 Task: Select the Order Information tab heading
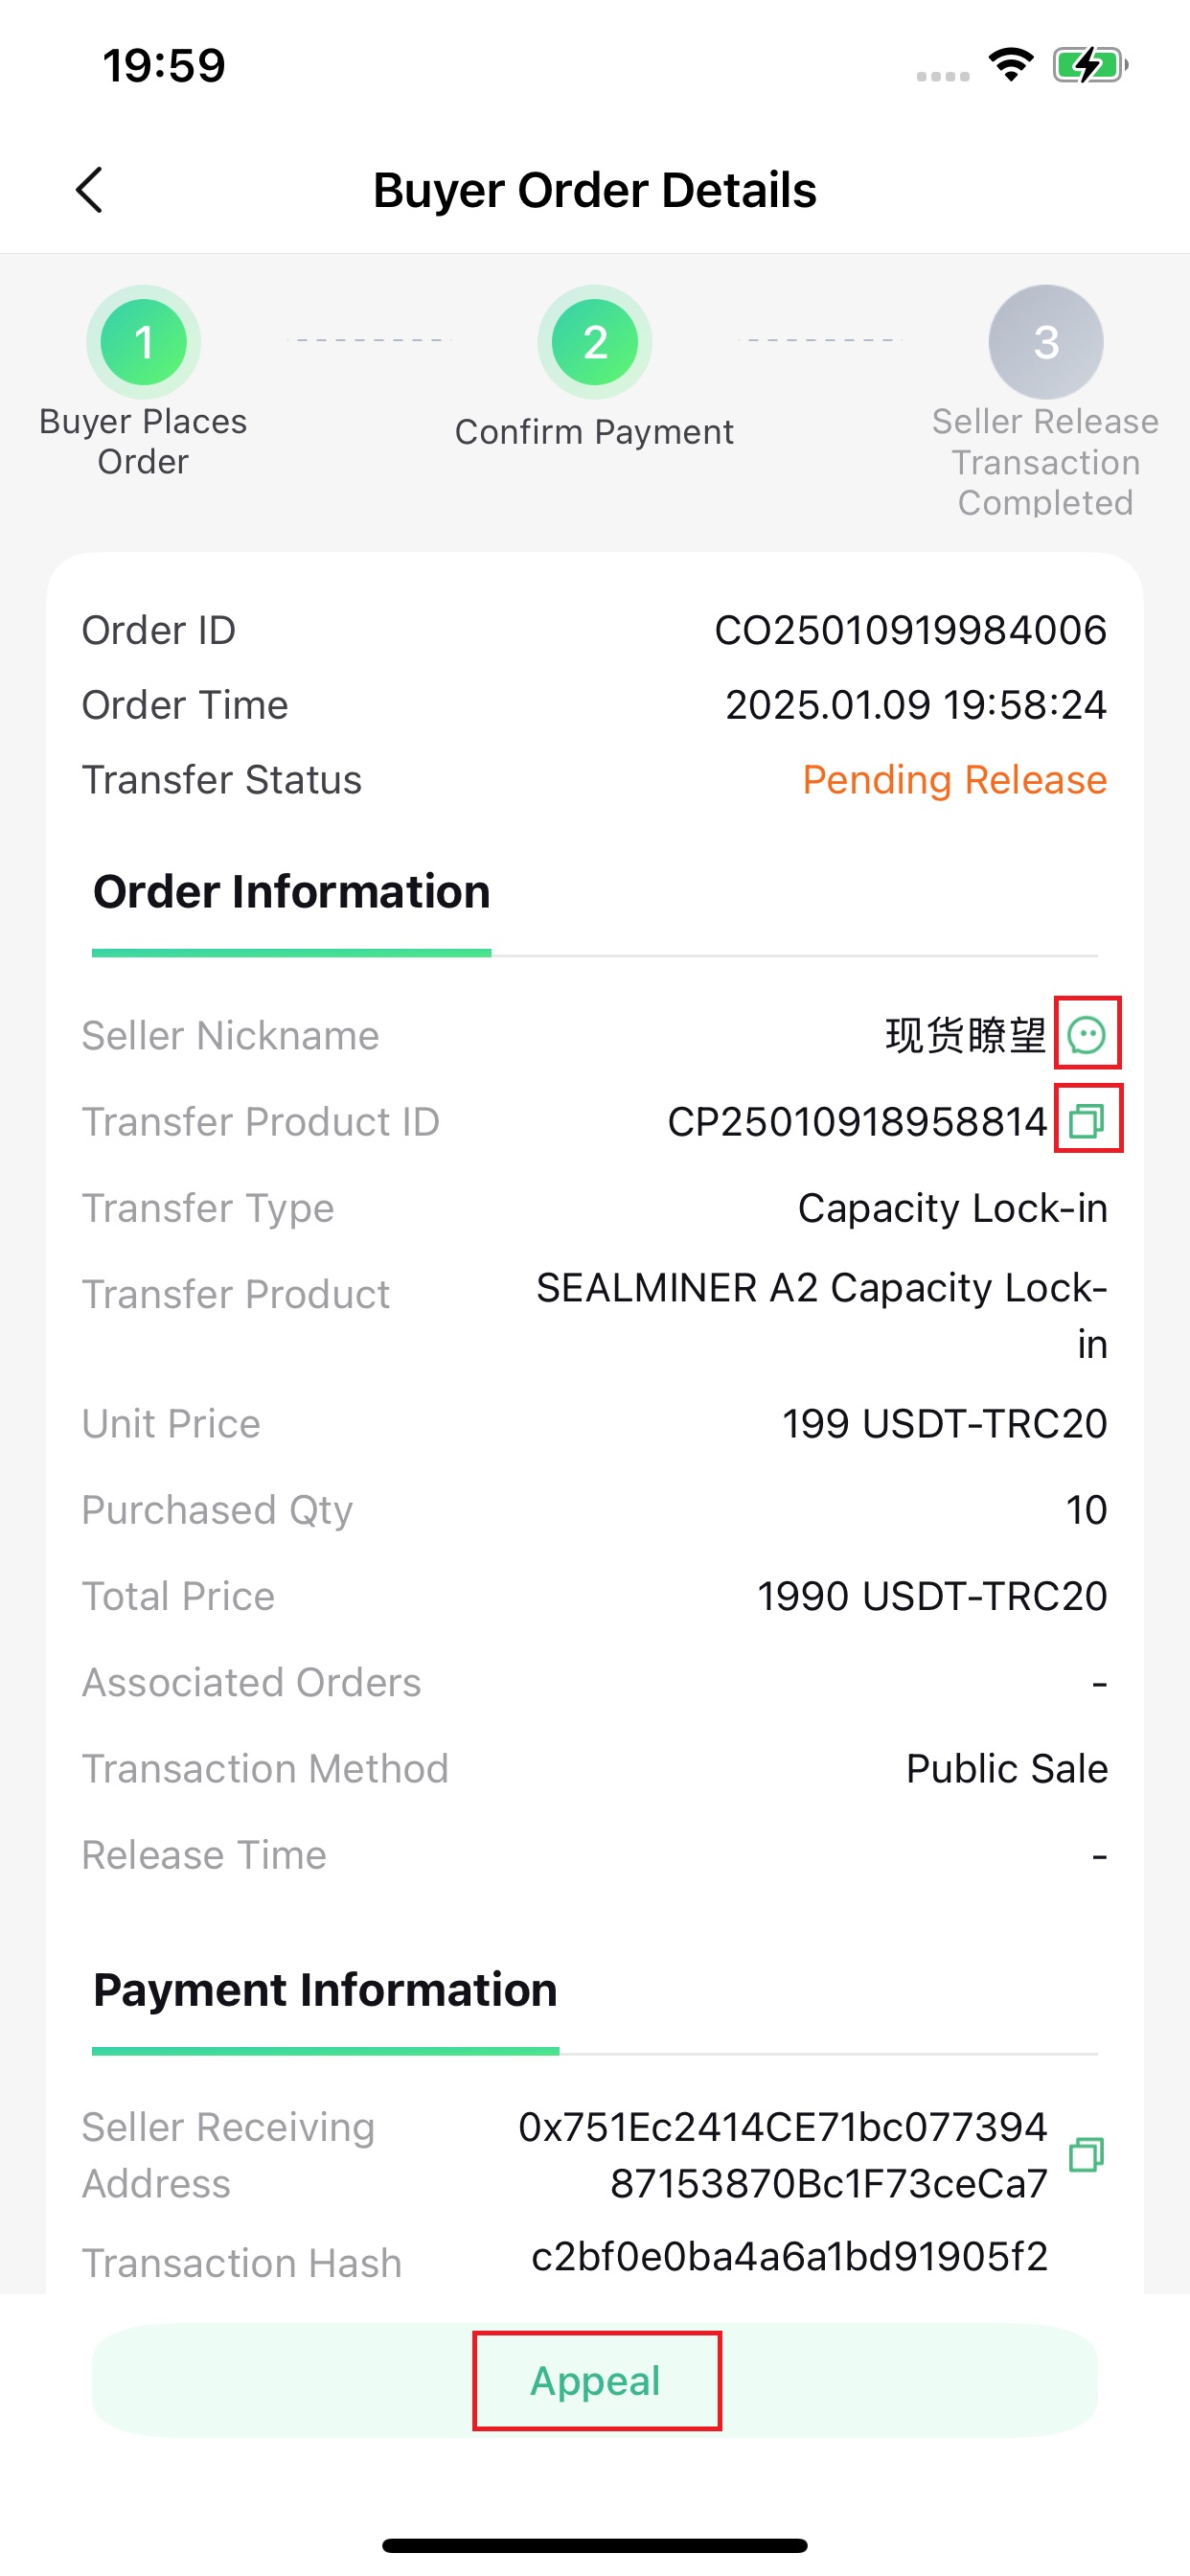point(292,892)
